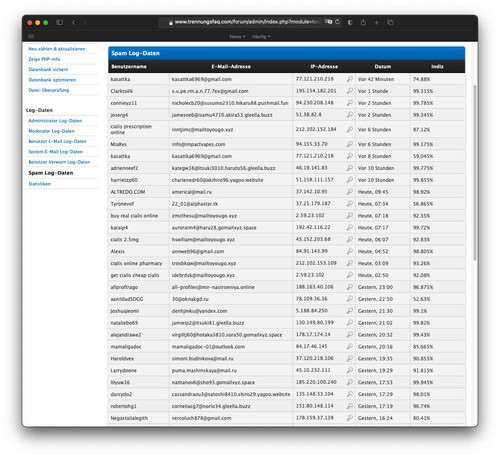Open System E-Mail Log-Daten
The height and width of the screenshot is (456, 500).
pyautogui.click(x=55, y=152)
